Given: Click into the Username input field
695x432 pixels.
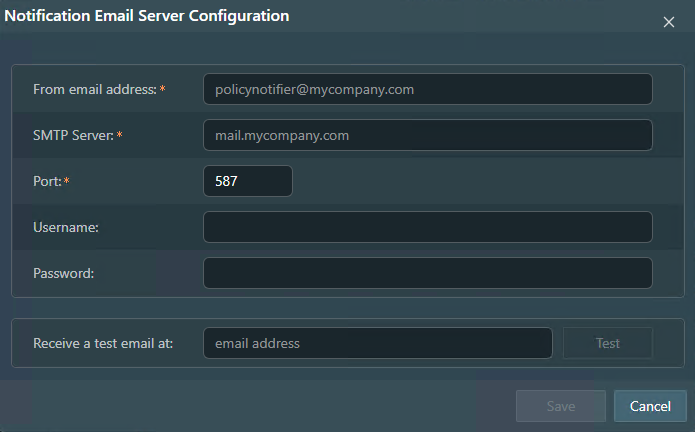Looking at the screenshot, I should click(x=427, y=227).
